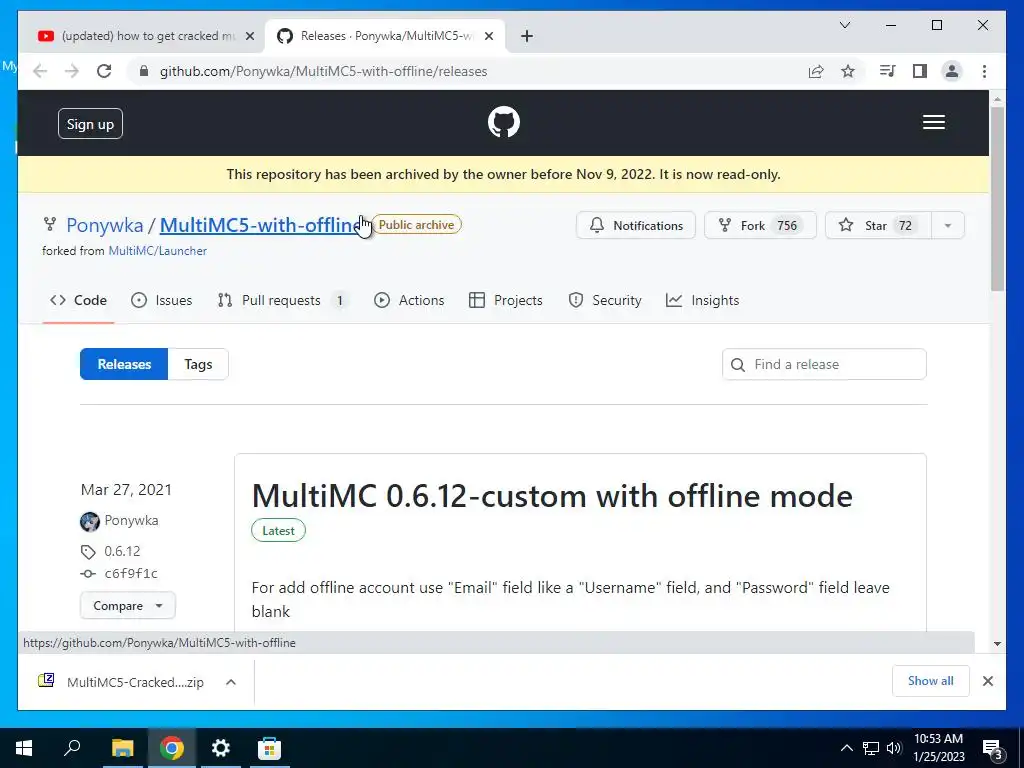Click the Latest release badge

(278, 531)
